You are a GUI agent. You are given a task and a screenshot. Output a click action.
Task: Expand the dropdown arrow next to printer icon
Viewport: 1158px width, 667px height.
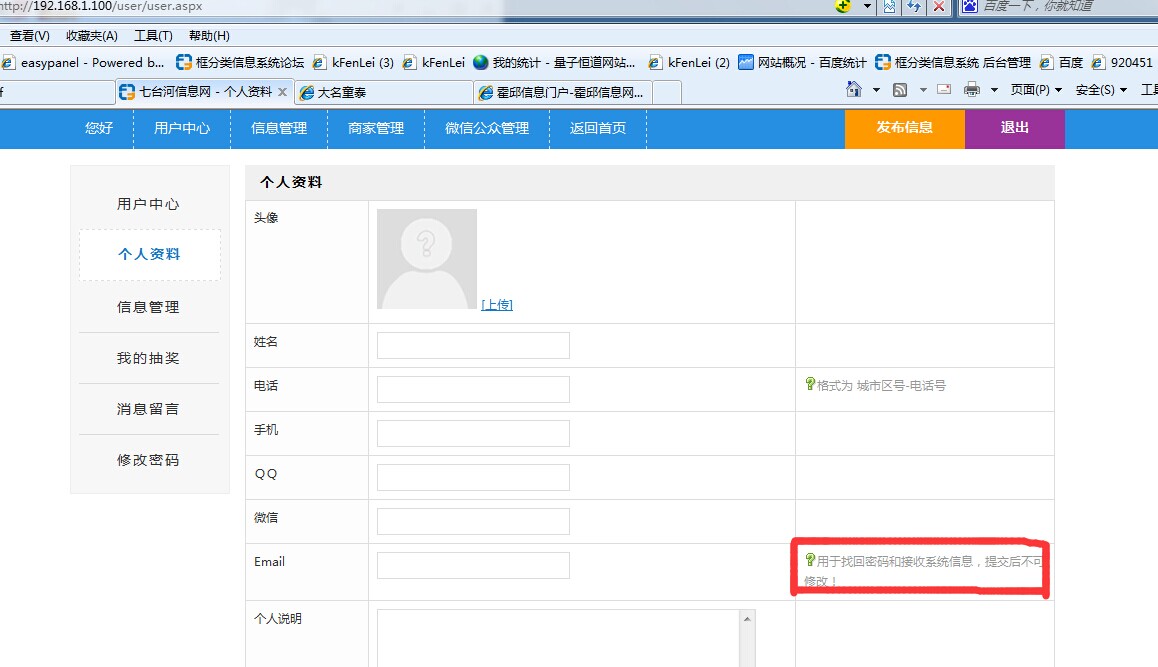pyautogui.click(x=994, y=90)
